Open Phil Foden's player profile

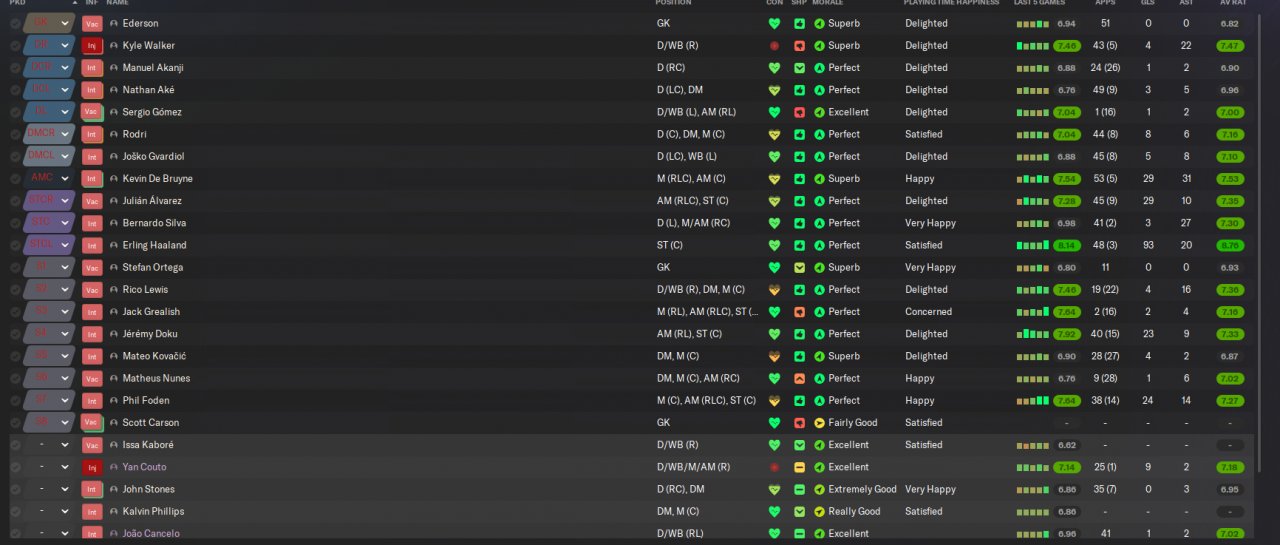tap(146, 400)
